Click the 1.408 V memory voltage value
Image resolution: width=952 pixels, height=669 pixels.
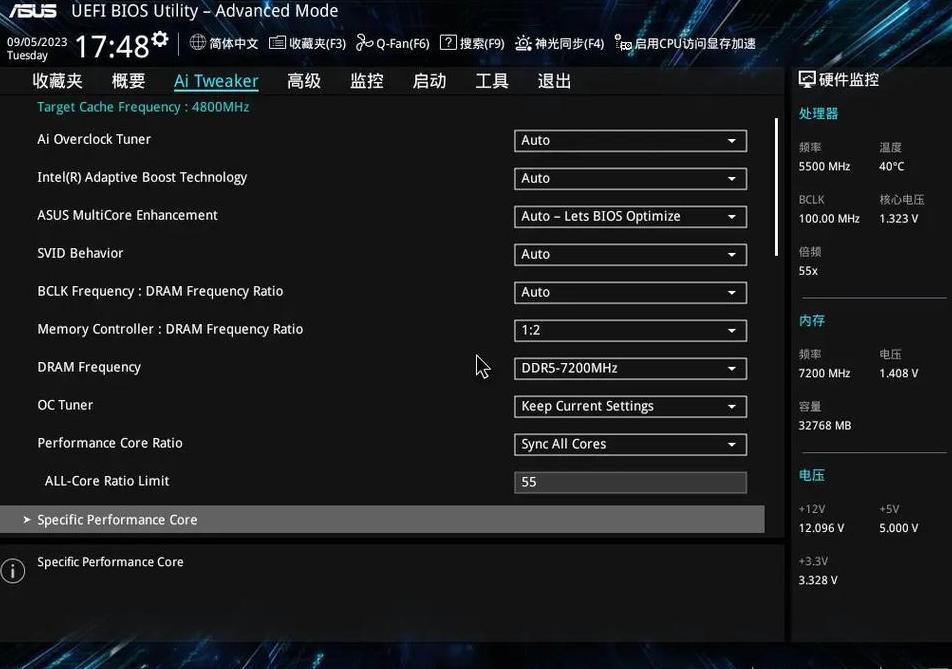point(899,373)
